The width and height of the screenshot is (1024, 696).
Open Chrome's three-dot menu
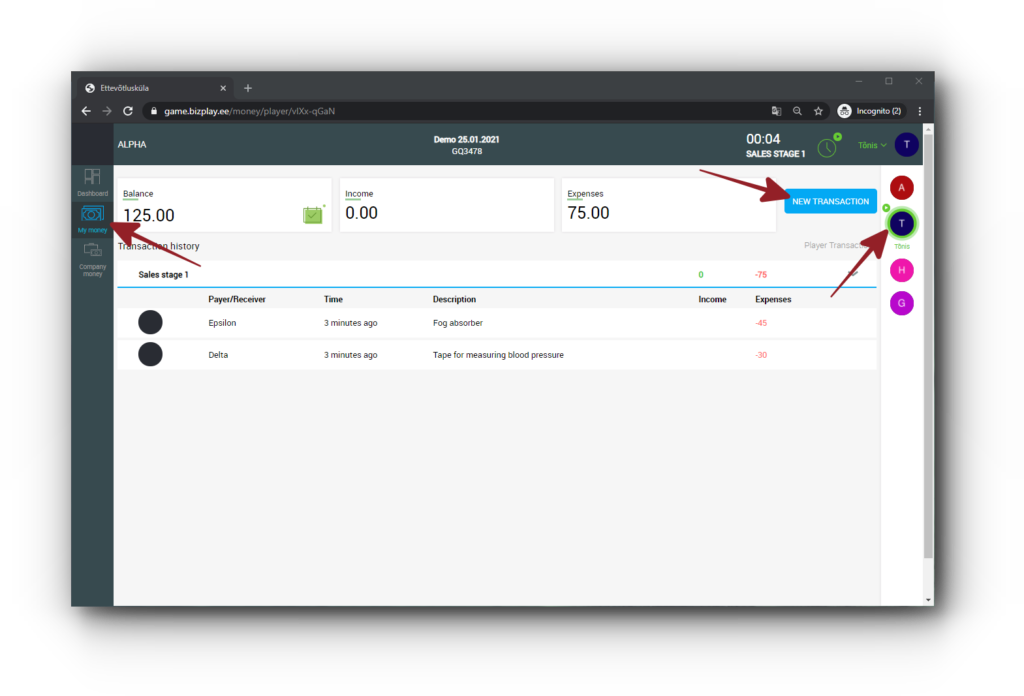(920, 111)
